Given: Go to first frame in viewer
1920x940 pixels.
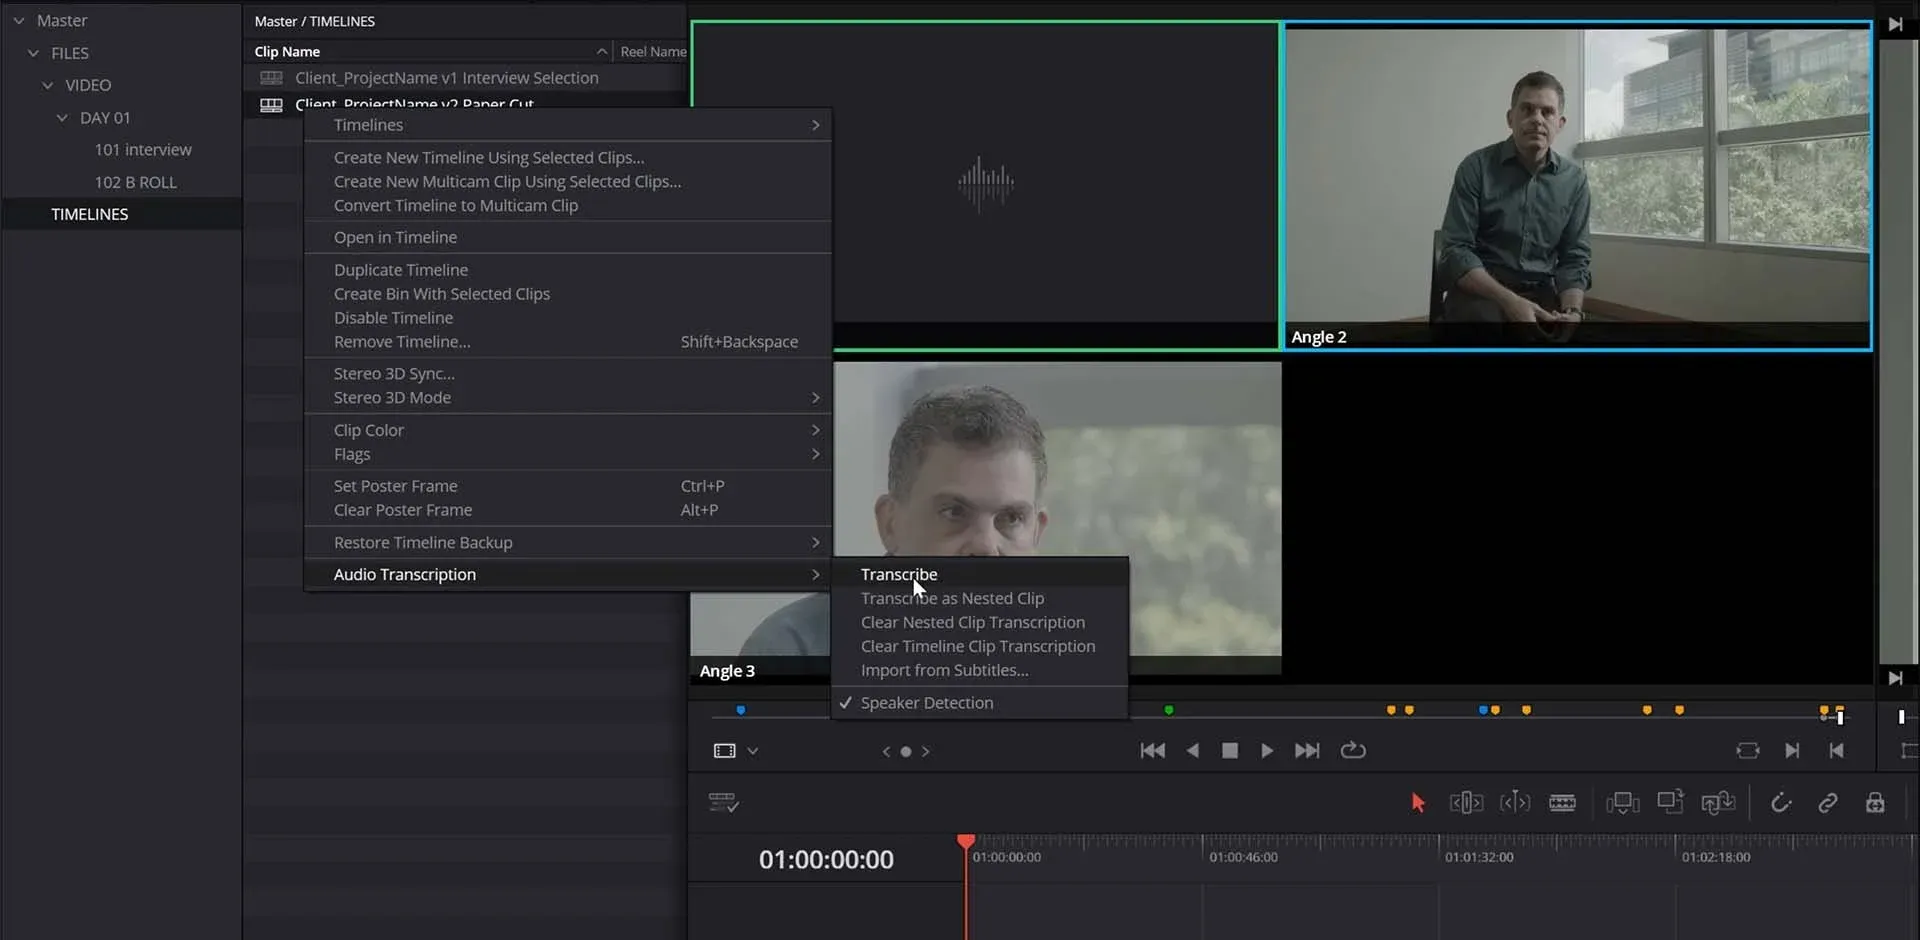Looking at the screenshot, I should (x=1152, y=751).
